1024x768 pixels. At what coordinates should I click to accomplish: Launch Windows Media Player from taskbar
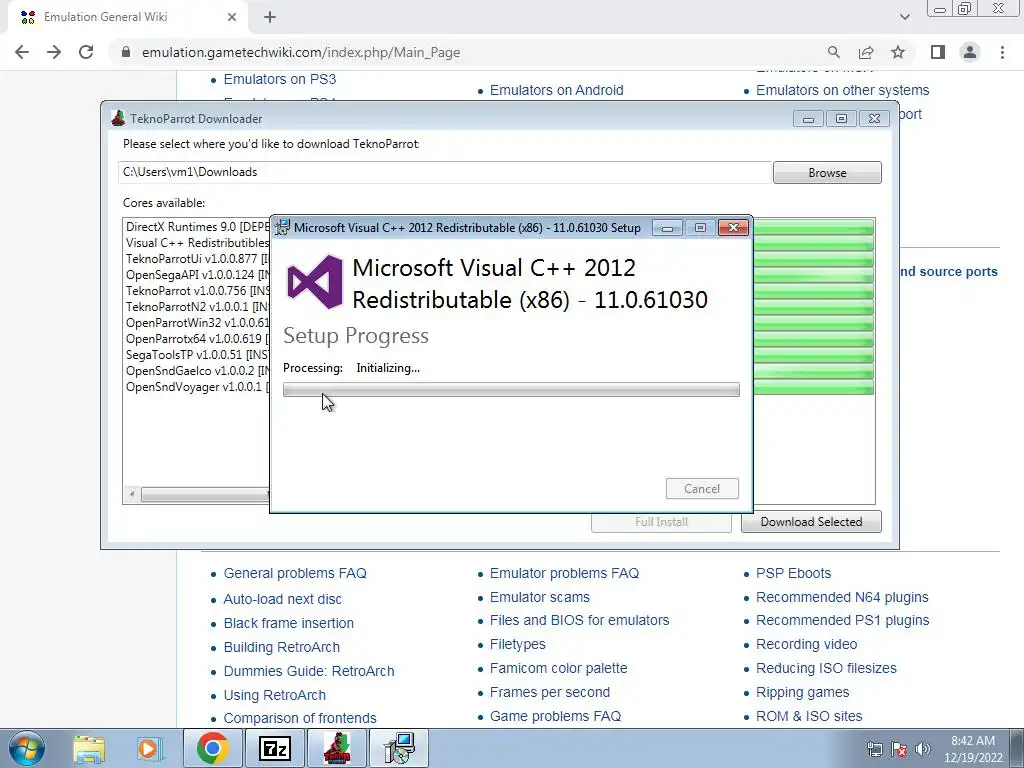(x=148, y=748)
